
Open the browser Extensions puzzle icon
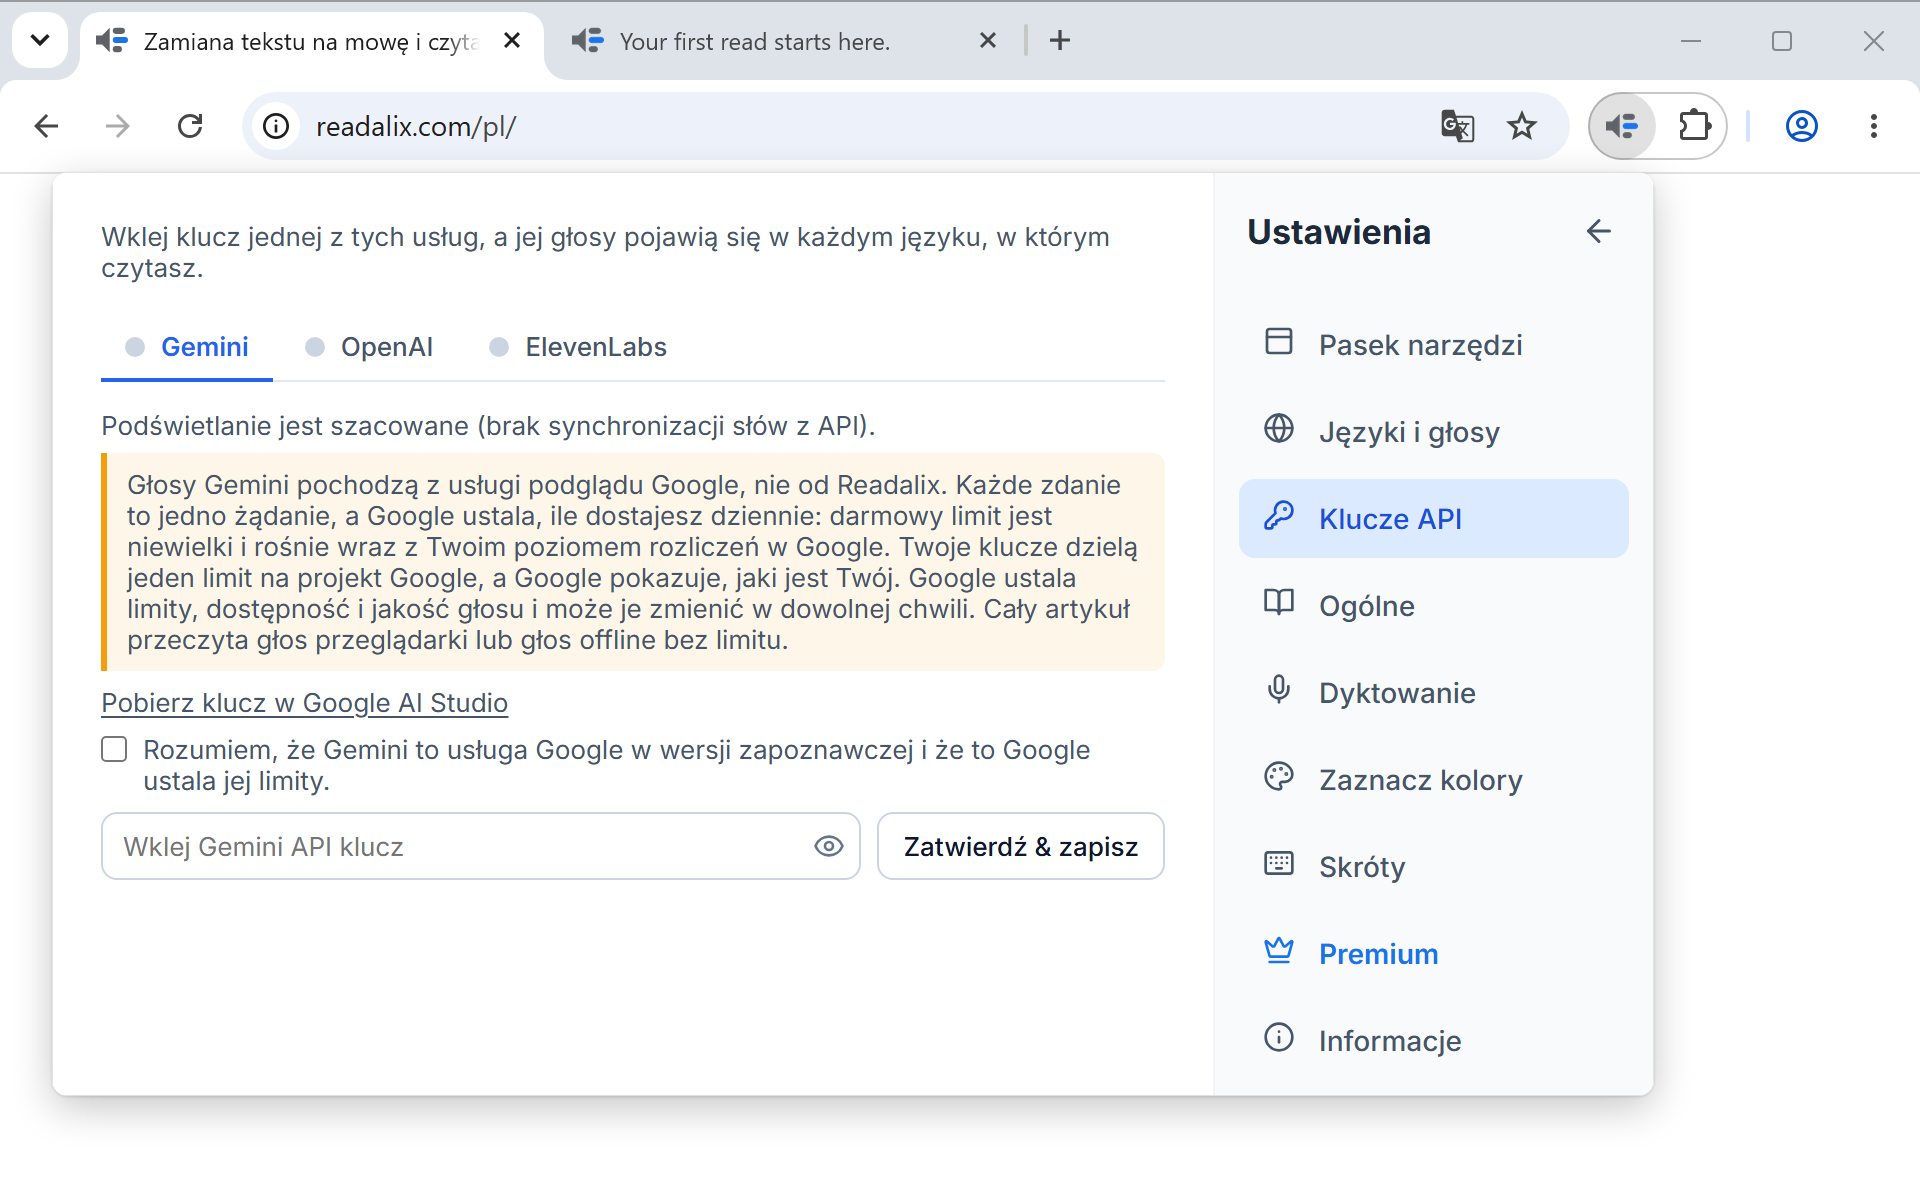1694,126
